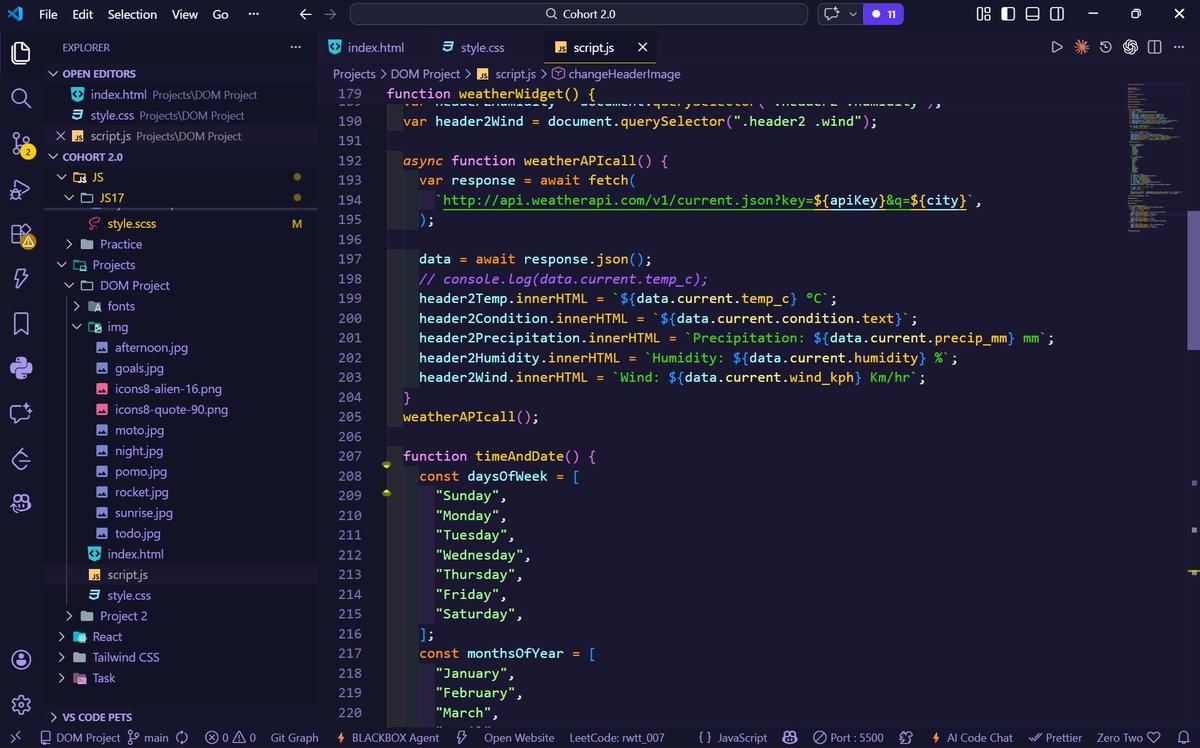Run code with the play button
This screenshot has width=1200, height=748.
(x=1057, y=47)
